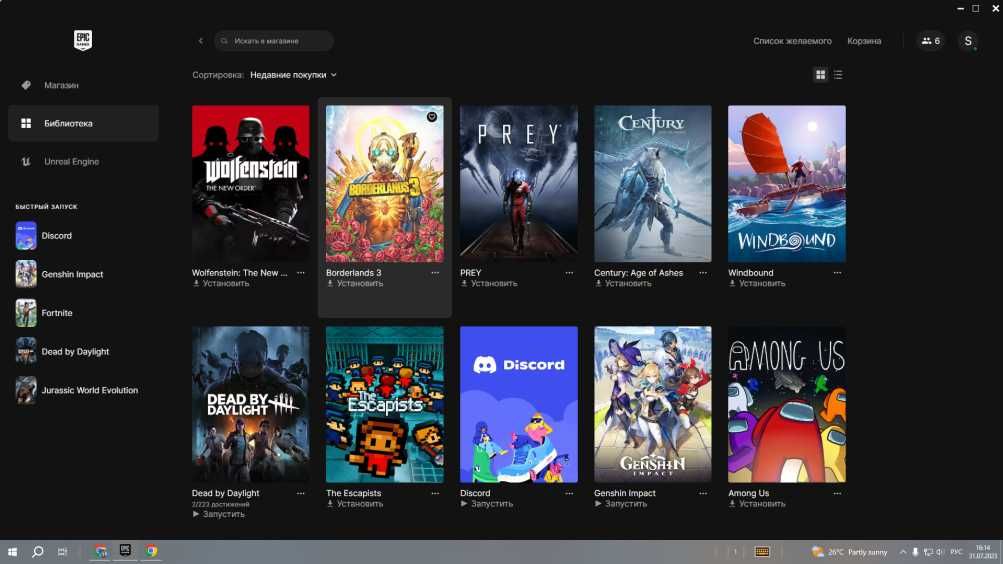Click Установить under Among Us

click(757, 504)
